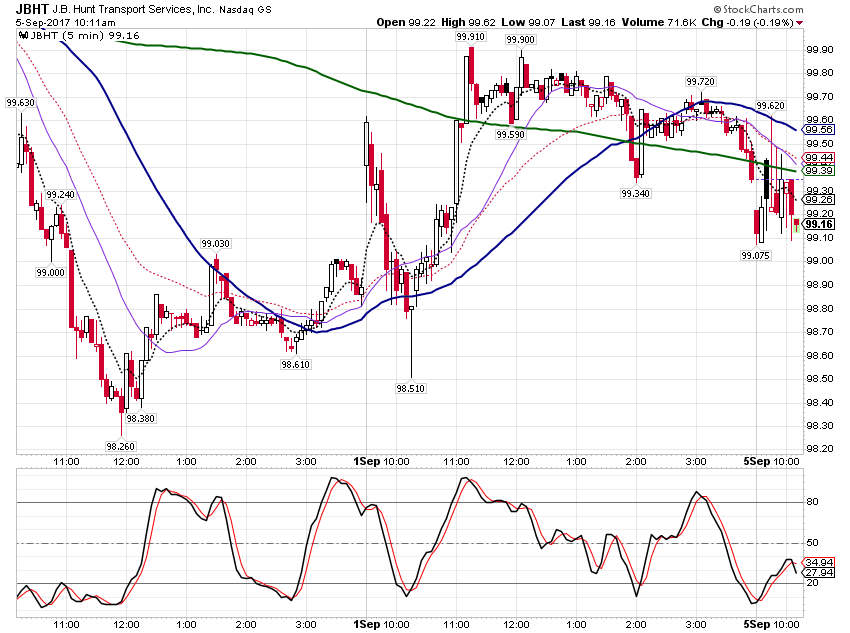The image size is (850, 633).
Task: Click the blue 99.56 moving average tag
Action: click(819, 130)
